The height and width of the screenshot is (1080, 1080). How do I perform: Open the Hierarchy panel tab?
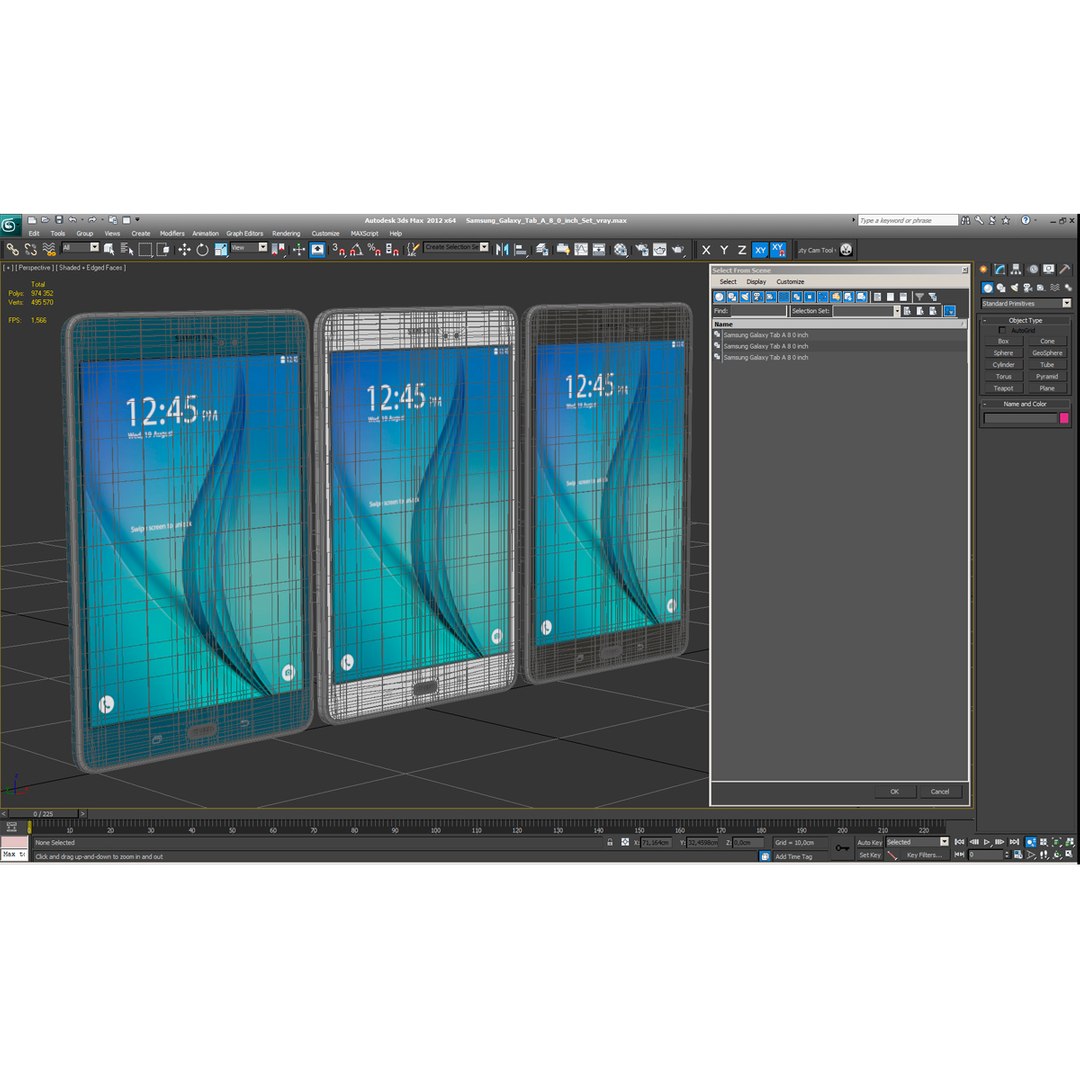pos(1016,269)
